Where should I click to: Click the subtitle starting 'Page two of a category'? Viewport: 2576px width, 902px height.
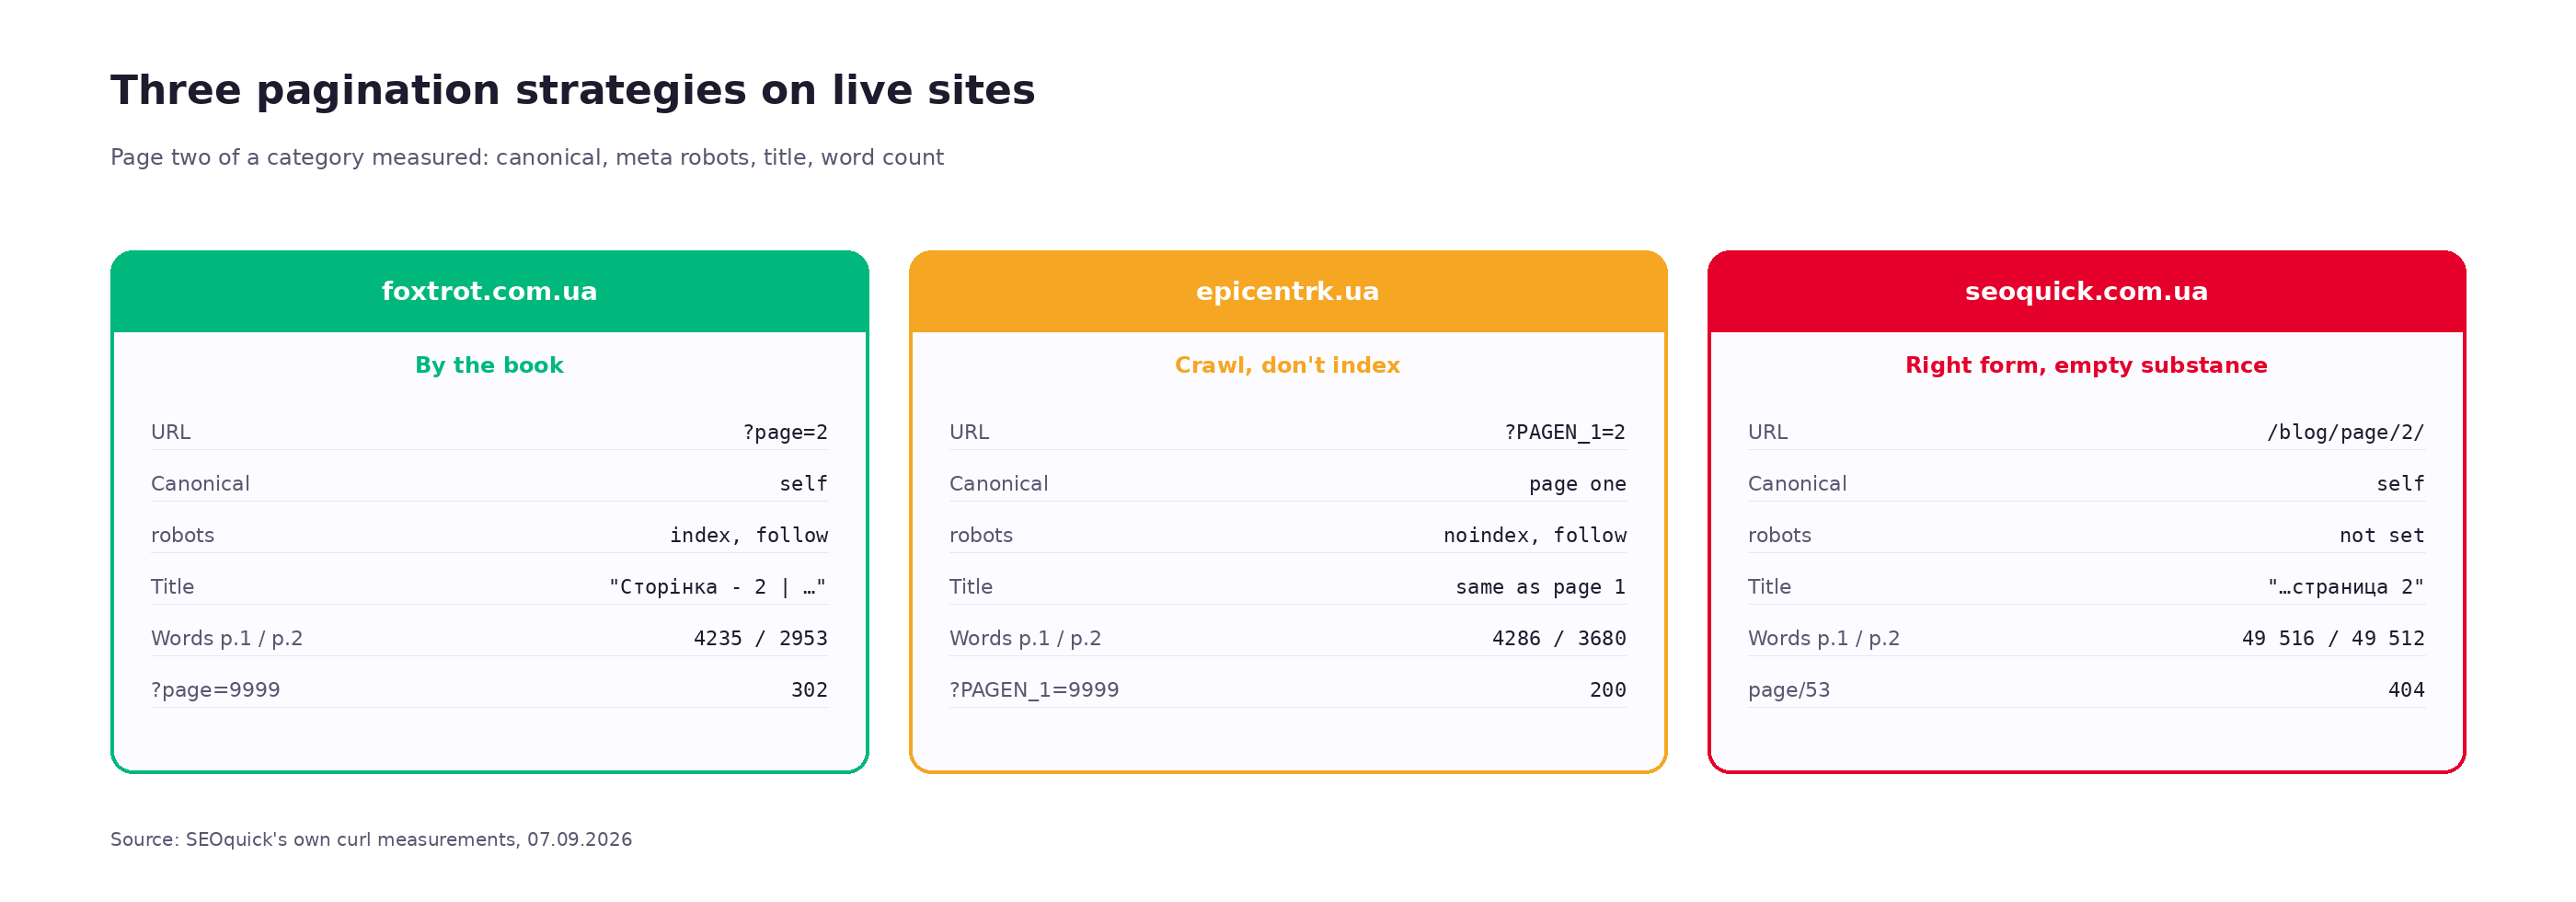click(527, 157)
